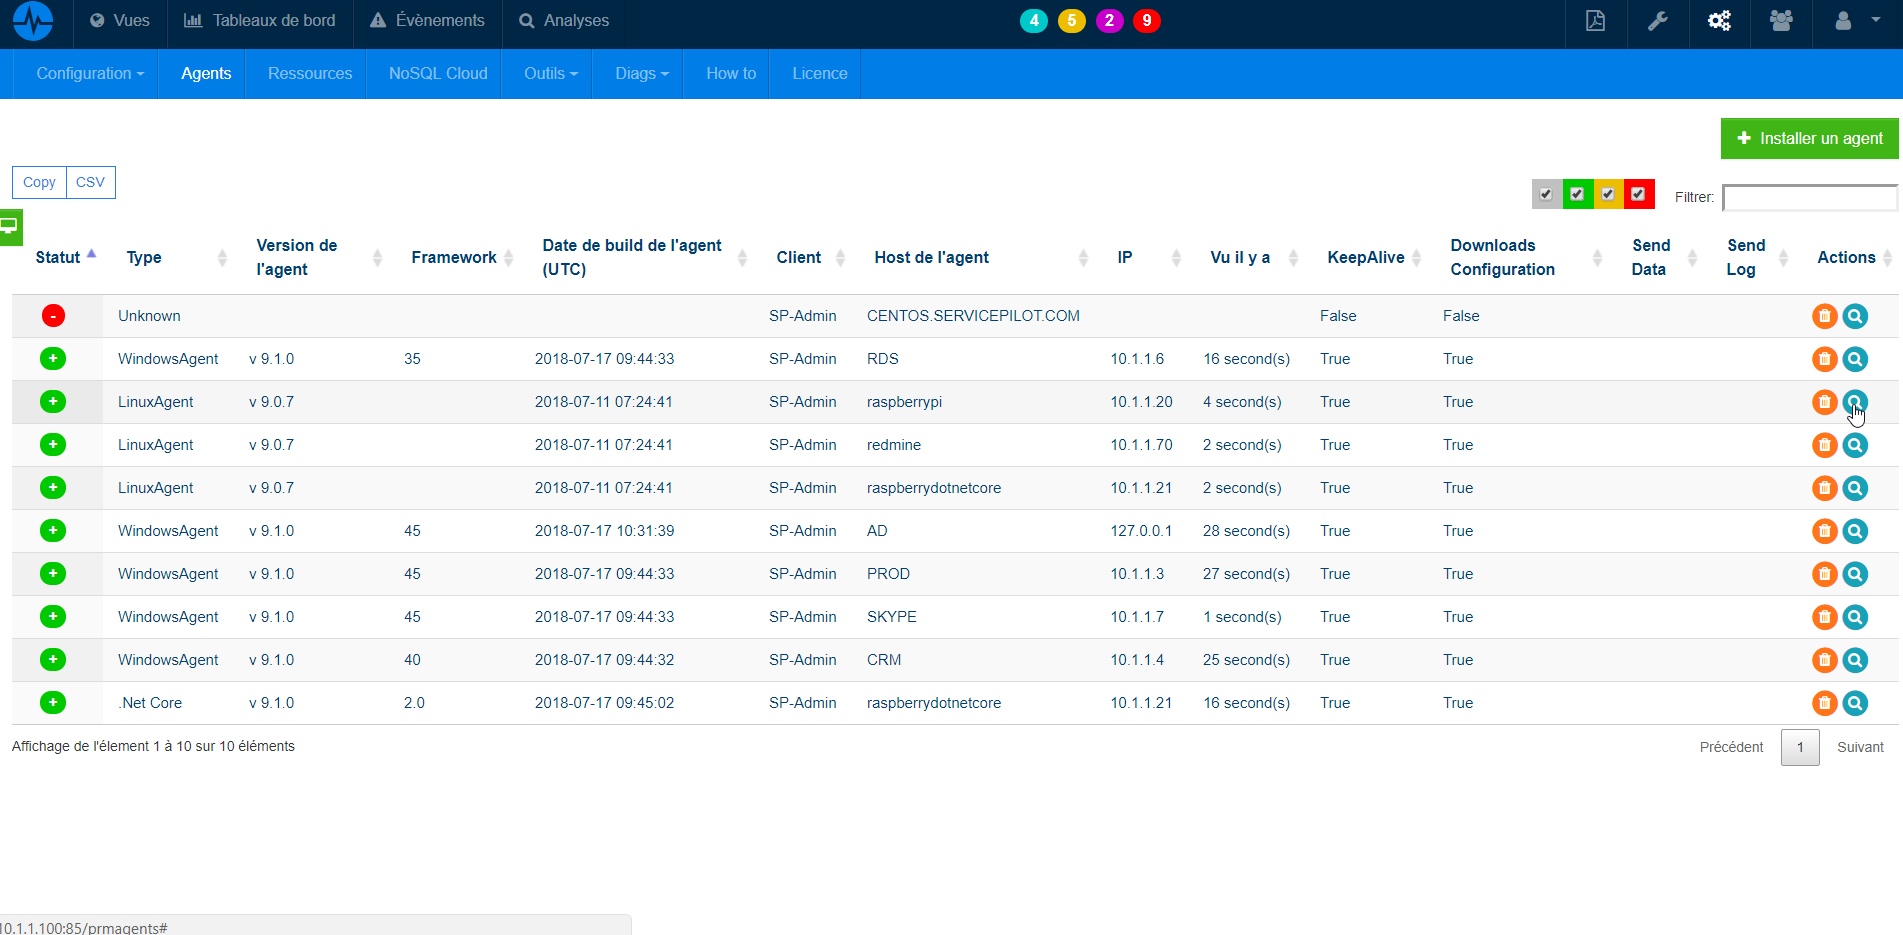Click the Installer un agent button

(x=1809, y=138)
